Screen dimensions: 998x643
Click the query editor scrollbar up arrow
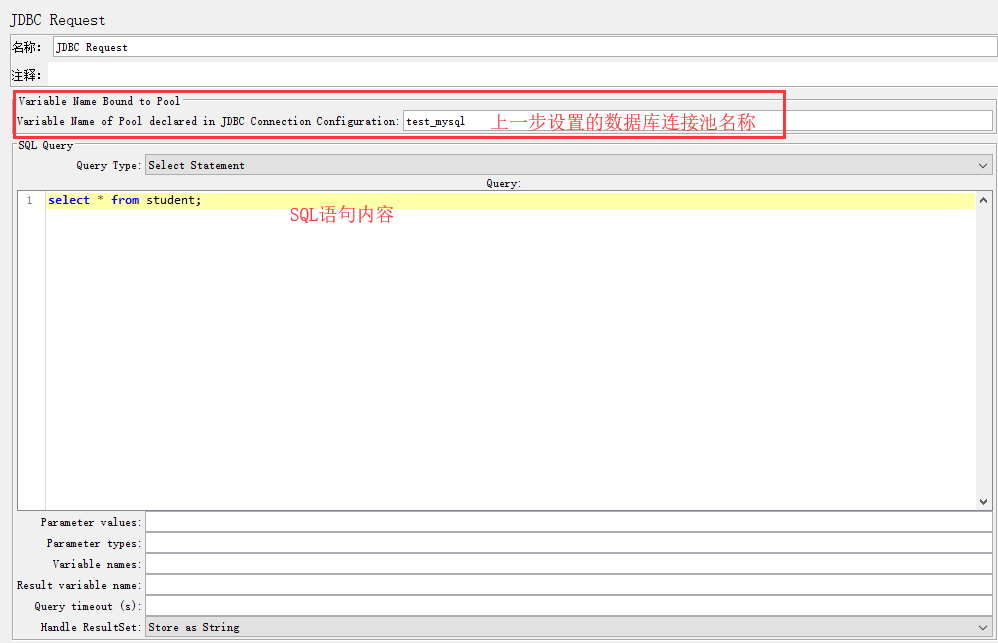(x=983, y=198)
